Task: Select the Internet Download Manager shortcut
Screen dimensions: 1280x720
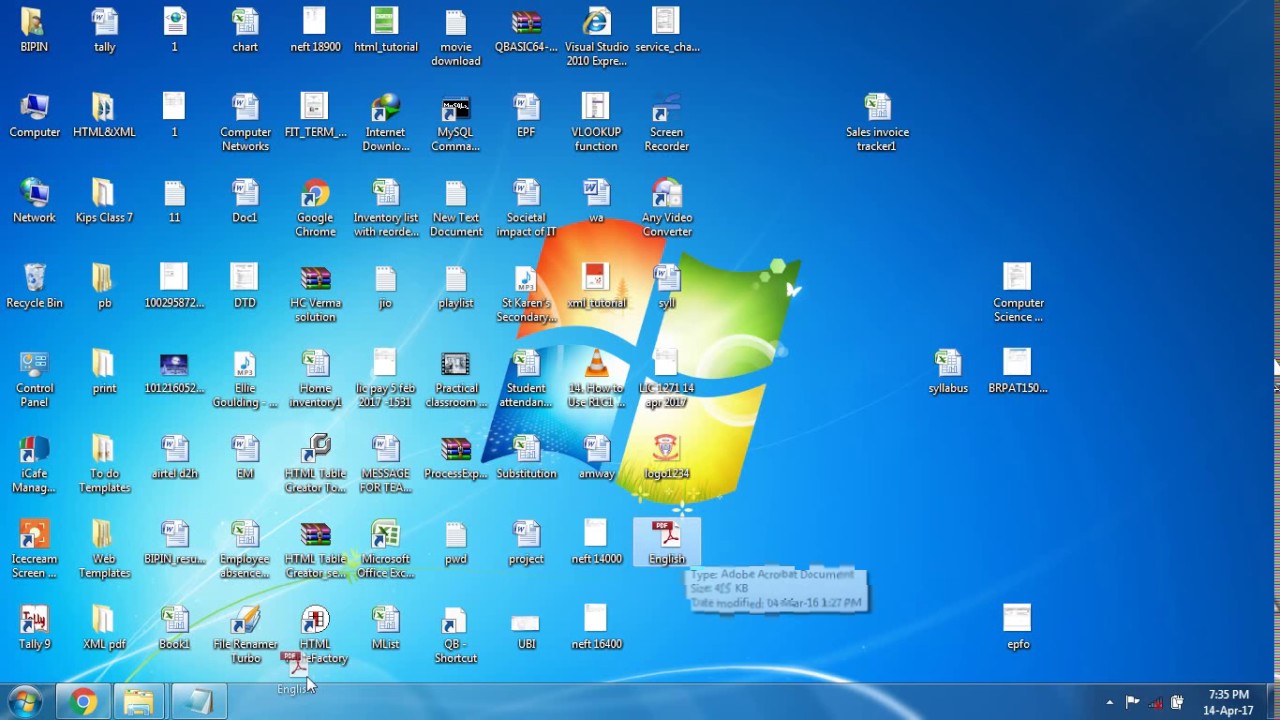Action: click(x=385, y=107)
